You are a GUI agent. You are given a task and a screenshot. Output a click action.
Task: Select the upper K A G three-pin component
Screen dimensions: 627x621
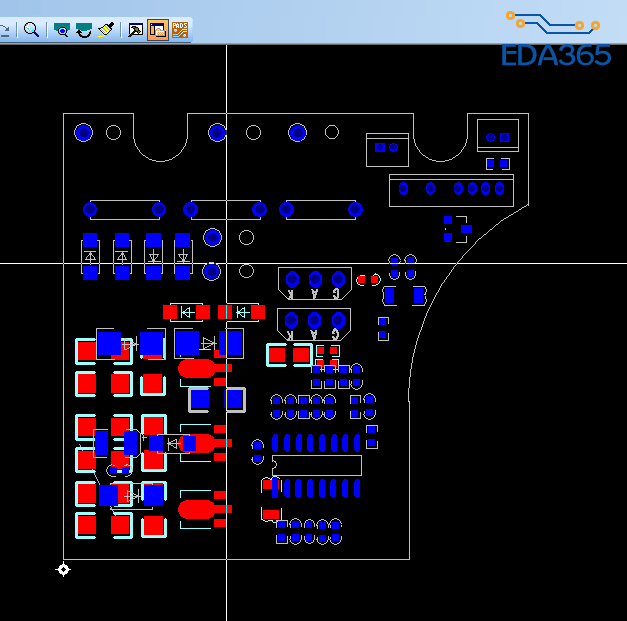point(315,283)
